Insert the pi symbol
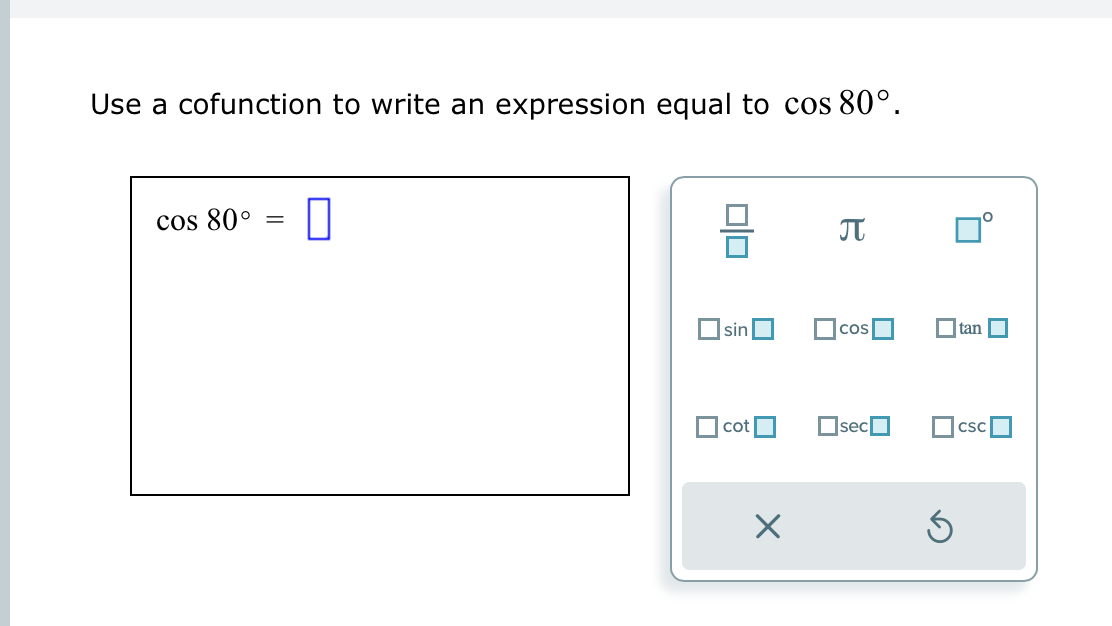1112x626 pixels. pos(852,230)
